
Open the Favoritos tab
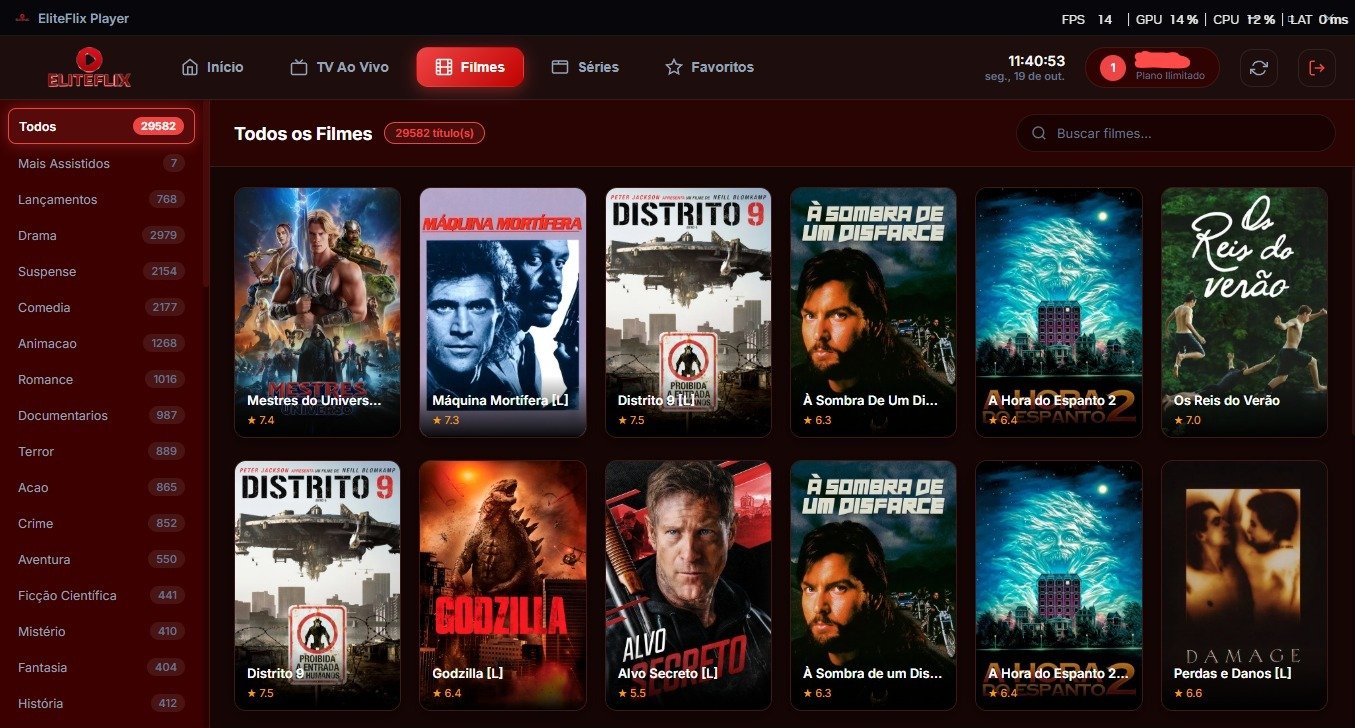coord(709,67)
